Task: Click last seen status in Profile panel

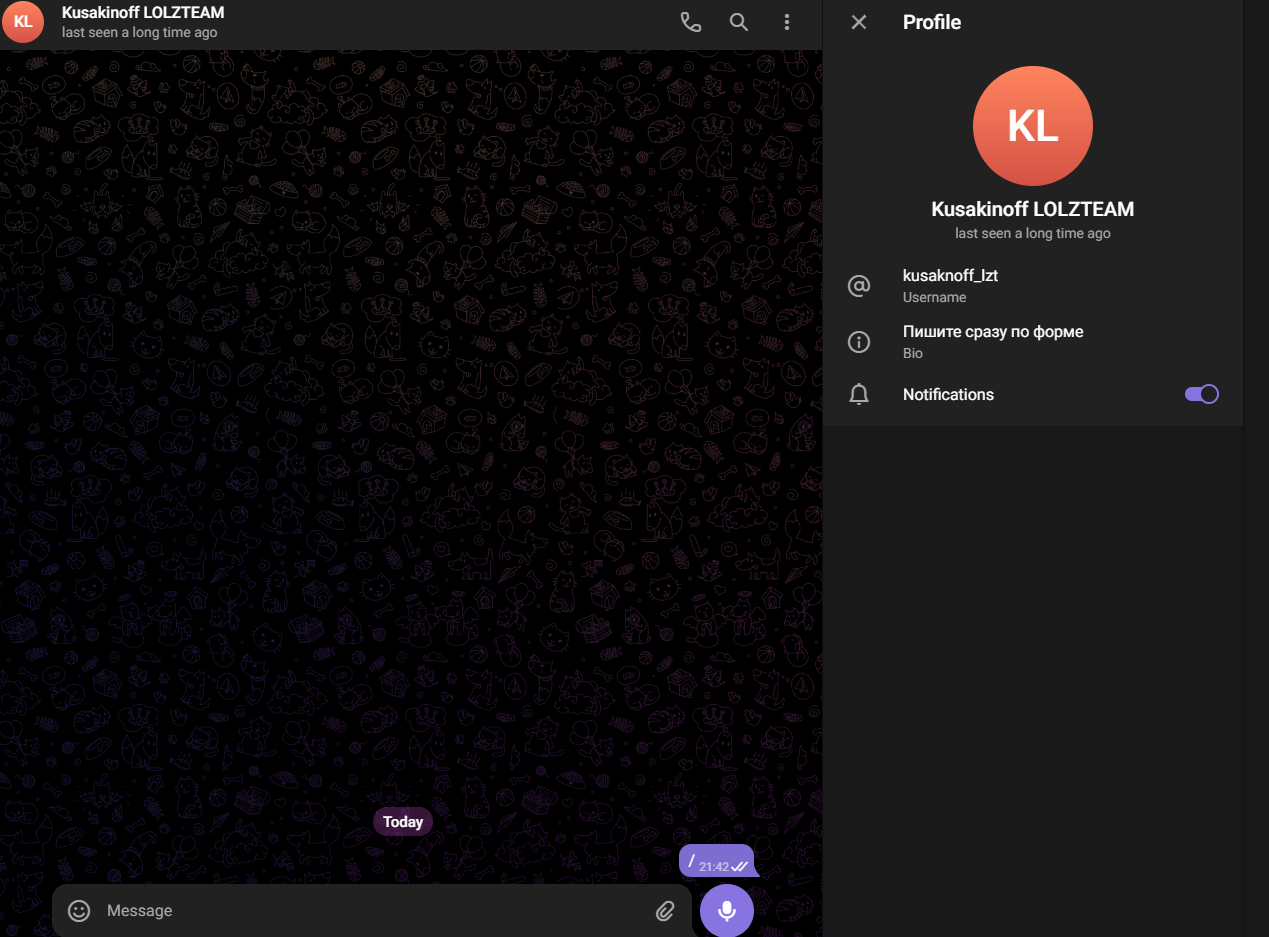Action: click(x=1033, y=233)
